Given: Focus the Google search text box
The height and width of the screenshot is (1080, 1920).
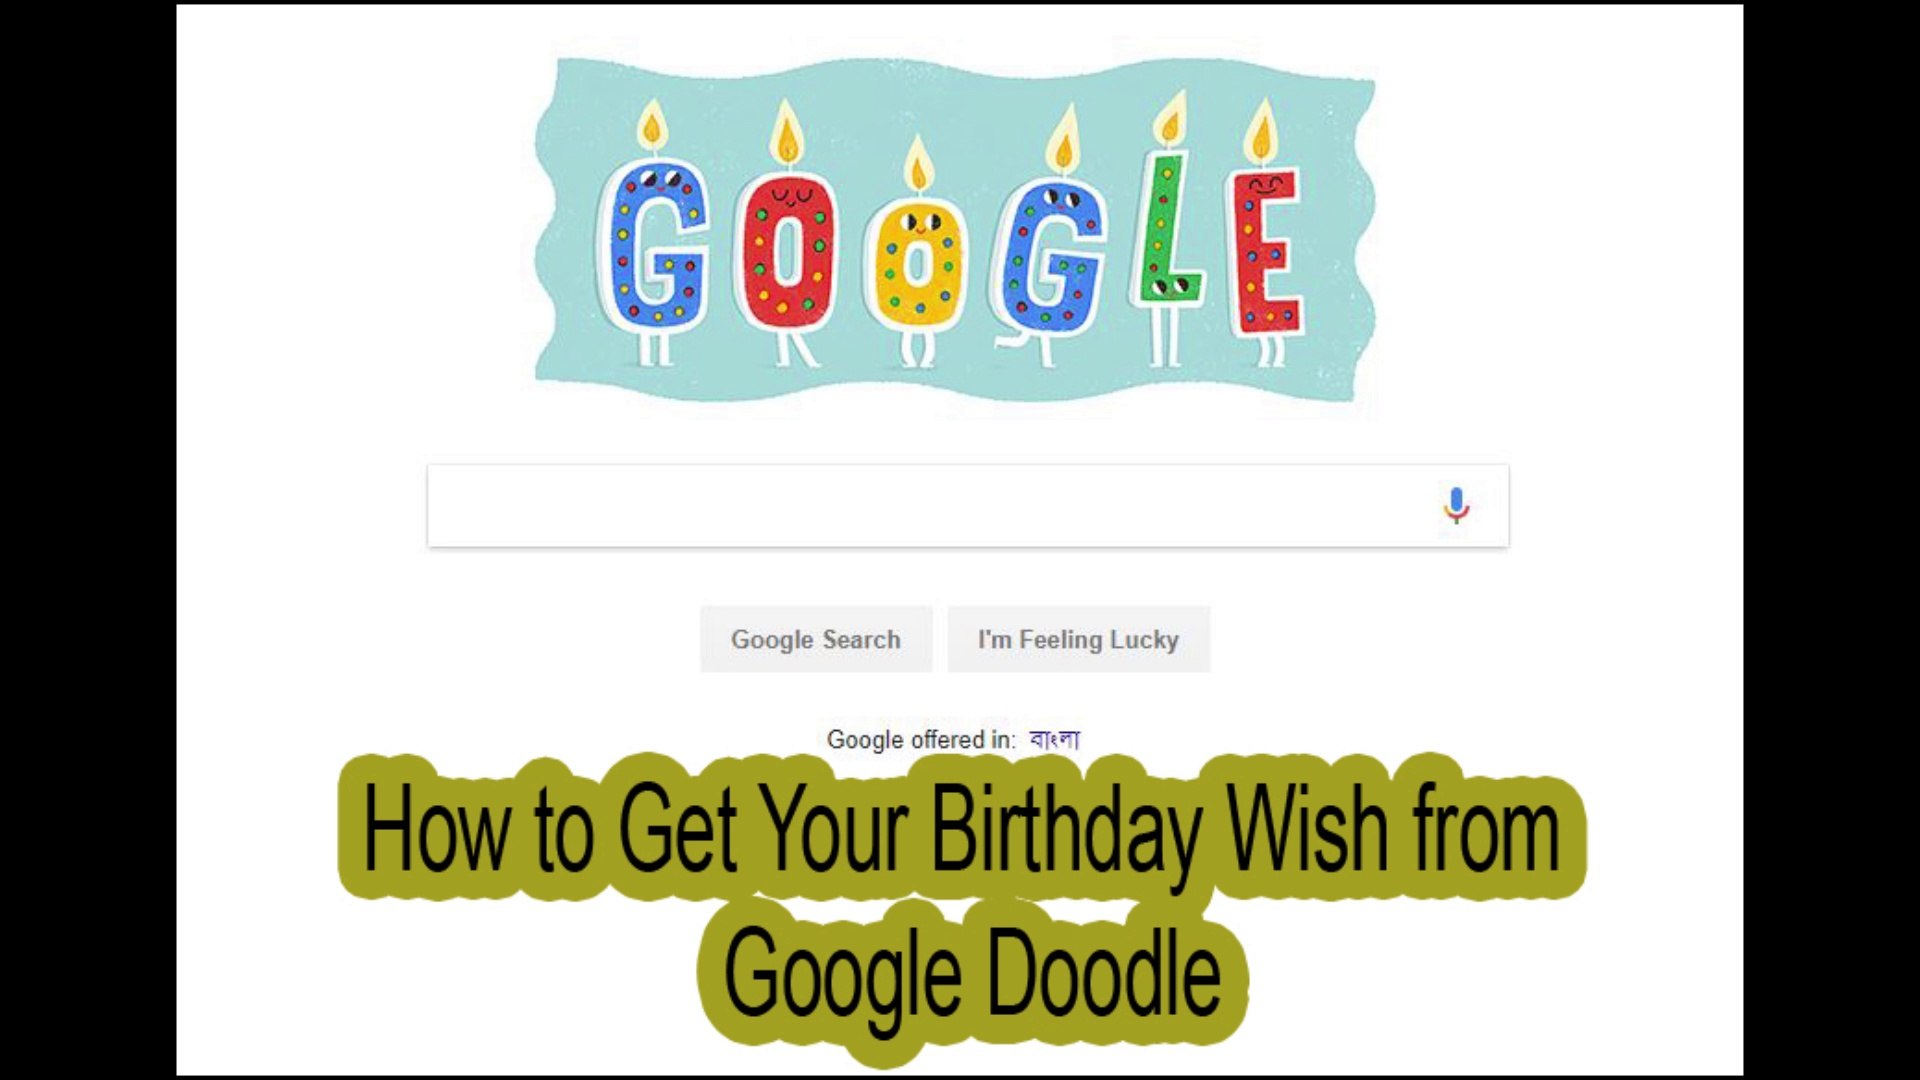Looking at the screenshot, I should coord(968,506).
